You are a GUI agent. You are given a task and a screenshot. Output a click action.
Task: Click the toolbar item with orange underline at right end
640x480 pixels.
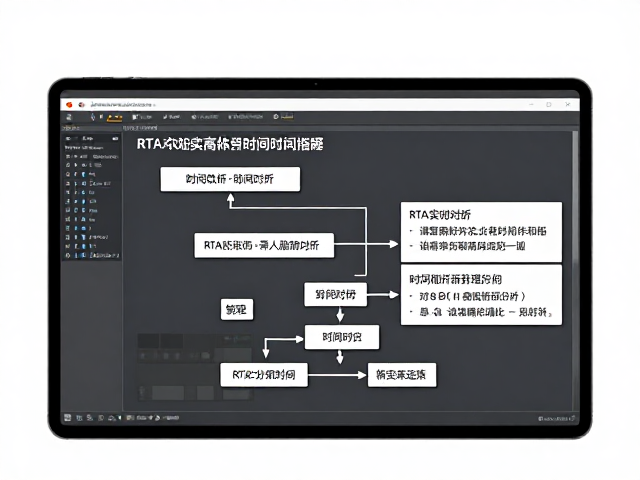tap(283, 117)
